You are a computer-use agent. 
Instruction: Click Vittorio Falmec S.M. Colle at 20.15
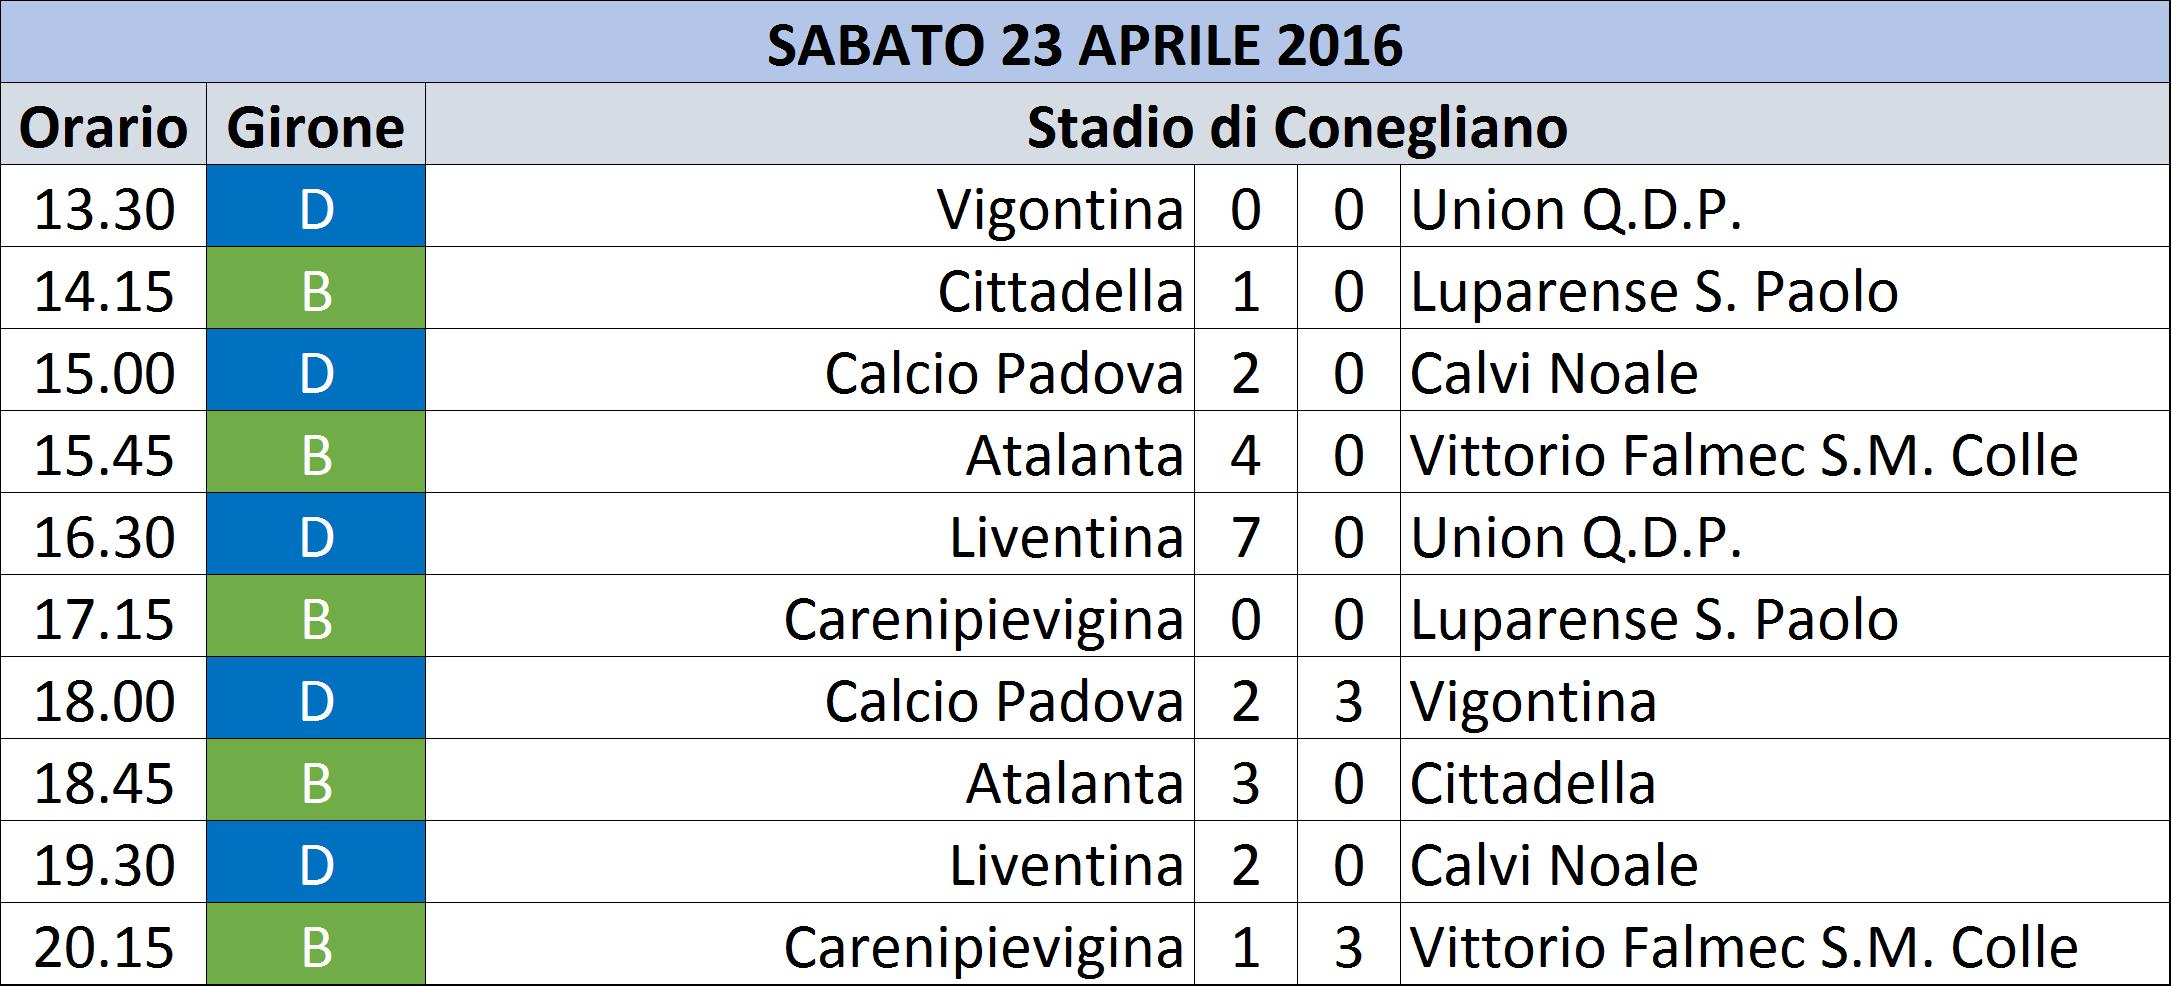click(x=1744, y=947)
